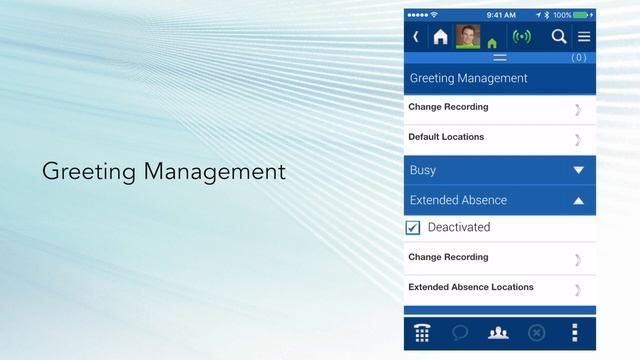The width and height of the screenshot is (640, 360).
Task: Expand the Busy section
Action: tap(500, 170)
